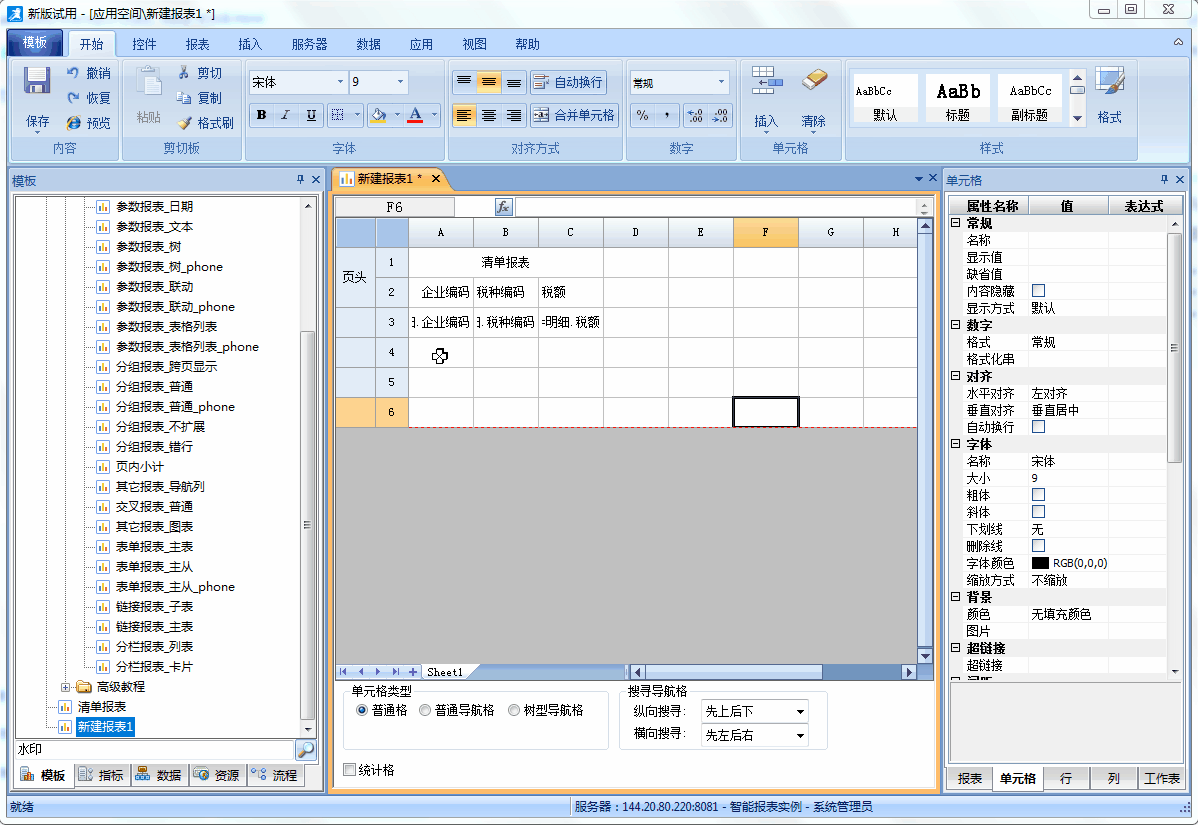Check the 内容隐藏 property checkbox
Viewport: 1198px width, 825px height.
tap(1038, 291)
